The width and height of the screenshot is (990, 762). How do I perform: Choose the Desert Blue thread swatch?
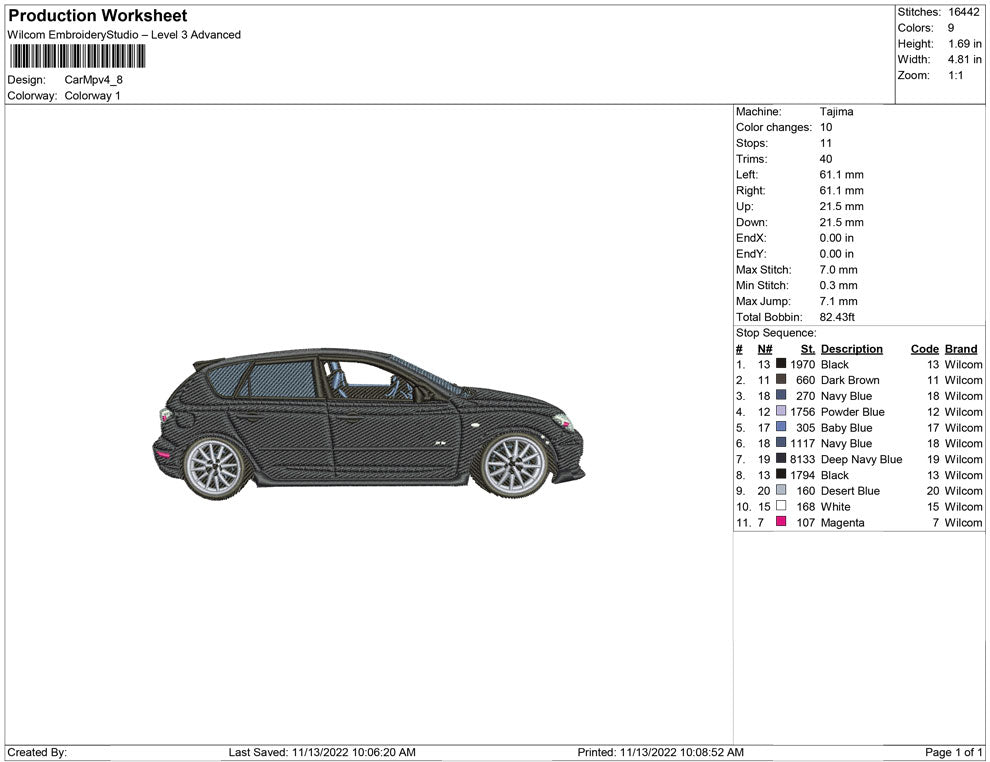point(781,491)
